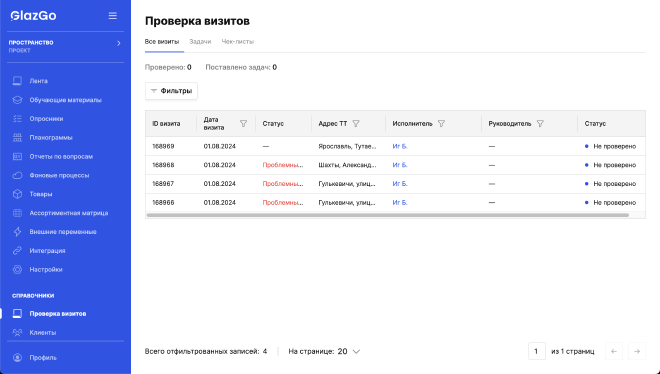
Task: Click the Профиль user icon
Action: pos(17,358)
